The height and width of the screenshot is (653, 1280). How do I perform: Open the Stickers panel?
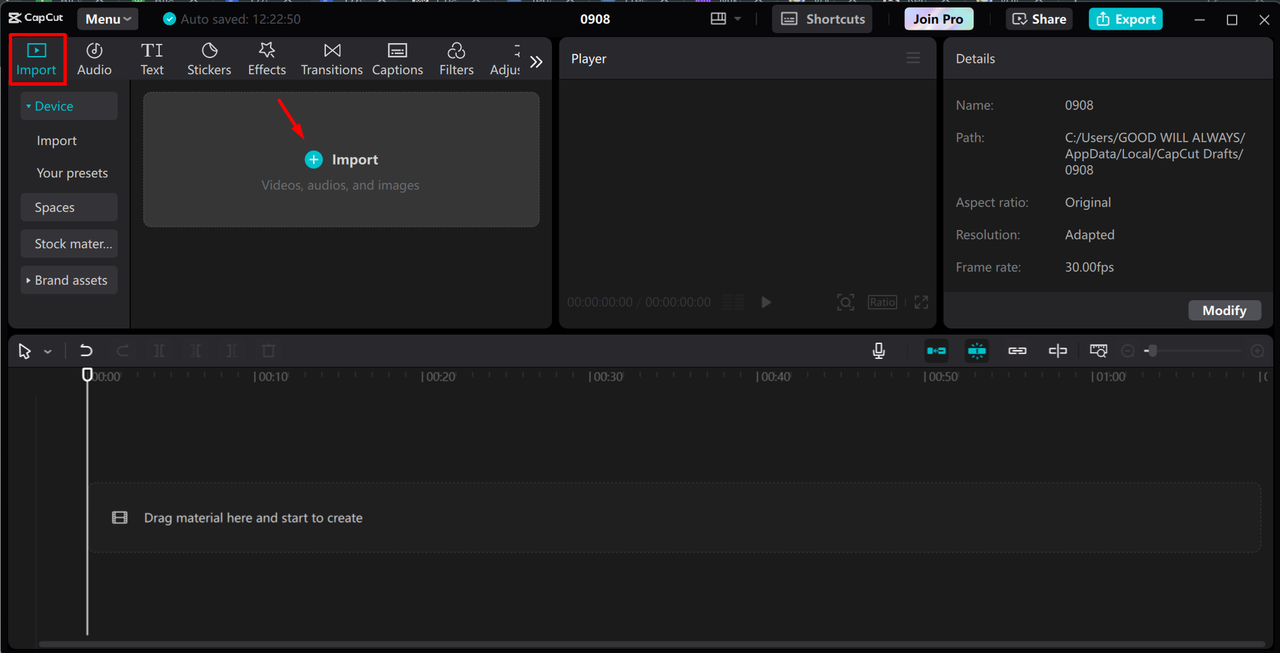tap(209, 59)
